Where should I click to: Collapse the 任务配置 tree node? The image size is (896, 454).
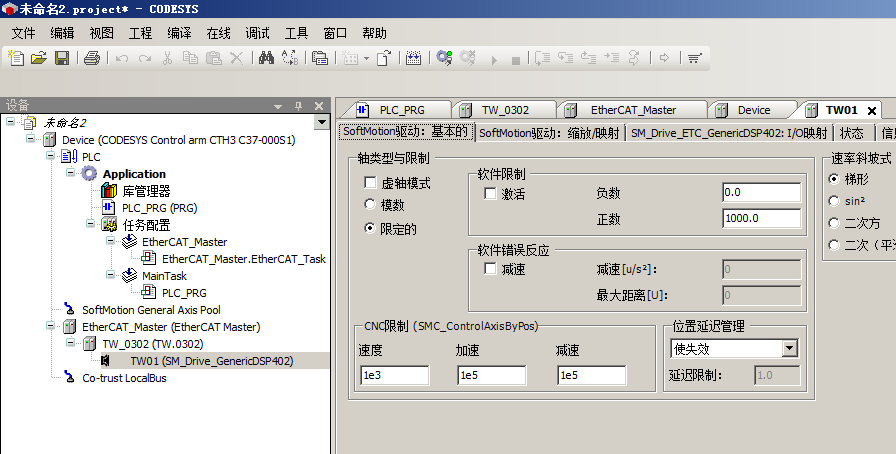[91, 224]
